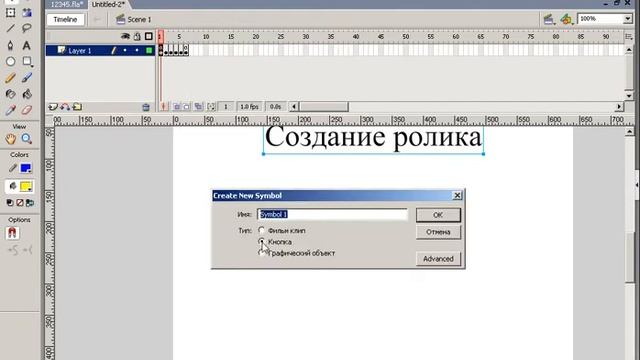Select the Кнопка radio button
The height and width of the screenshot is (360, 640).
(x=261, y=242)
